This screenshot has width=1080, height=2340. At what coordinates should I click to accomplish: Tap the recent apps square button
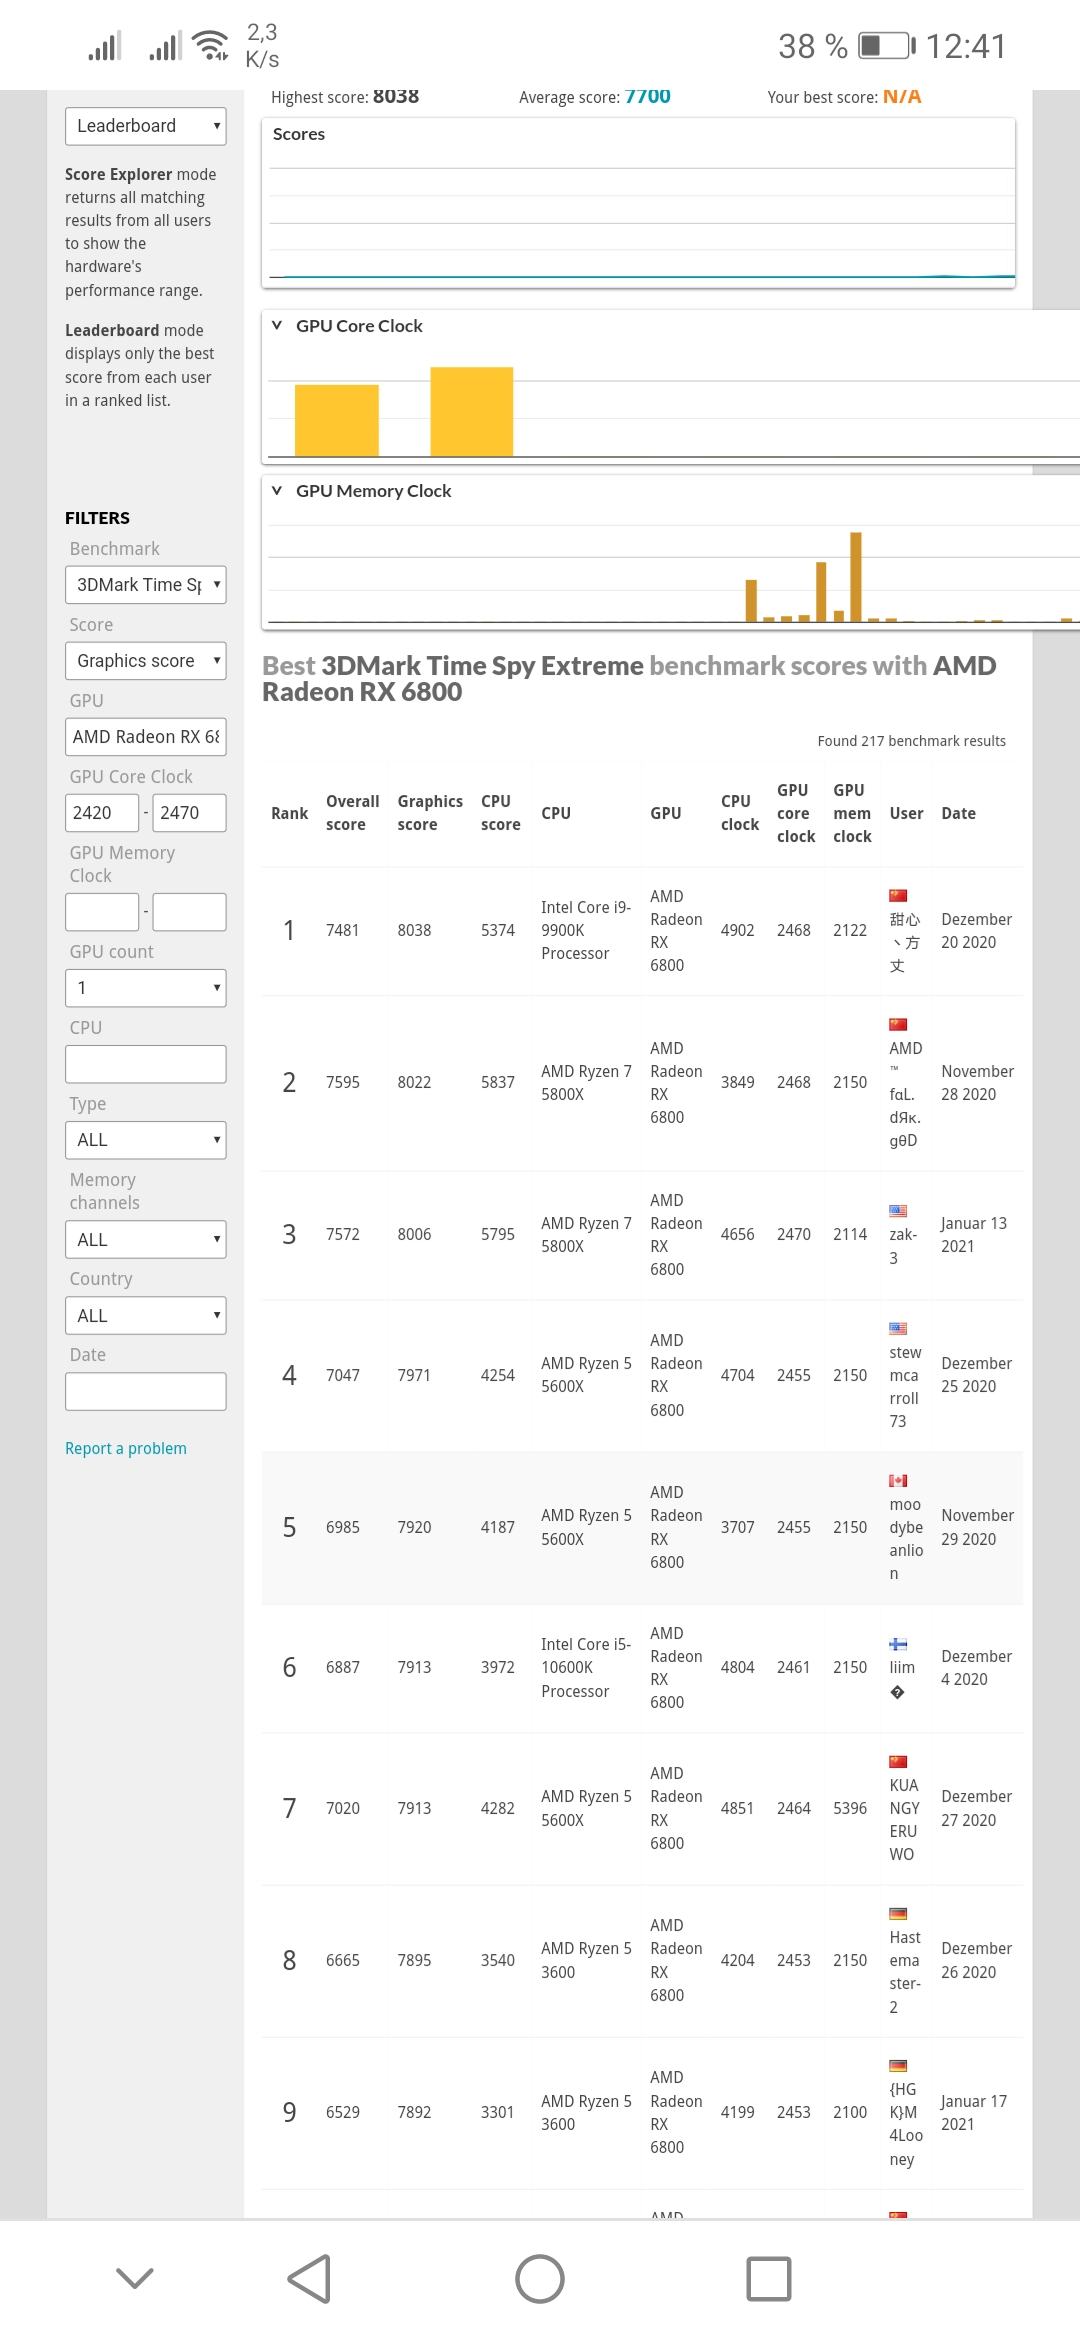pyautogui.click(x=768, y=2278)
